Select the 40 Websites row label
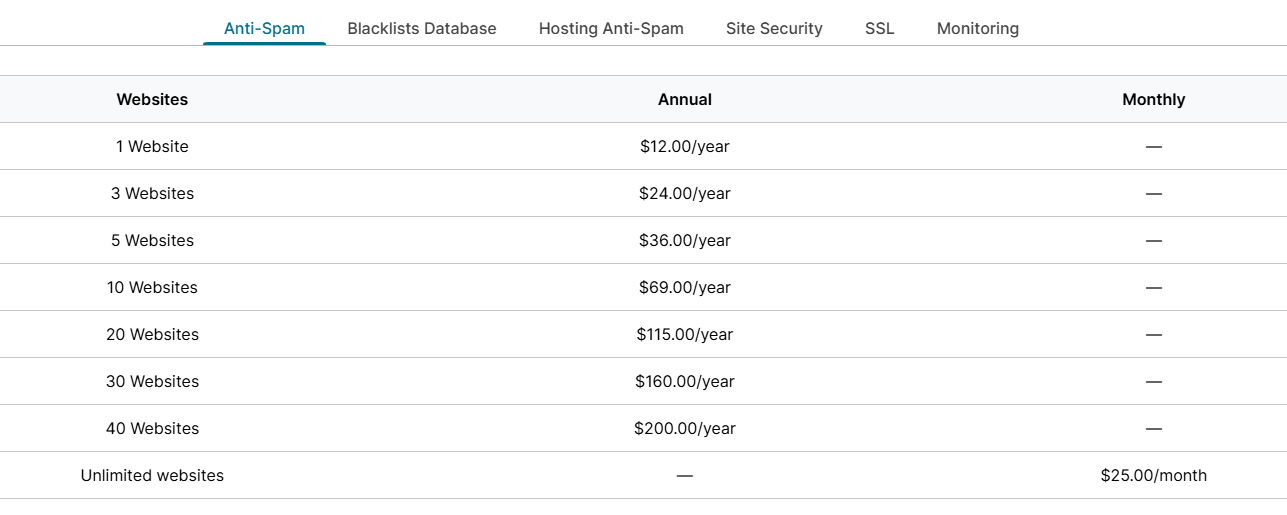1287x515 pixels. pos(152,428)
